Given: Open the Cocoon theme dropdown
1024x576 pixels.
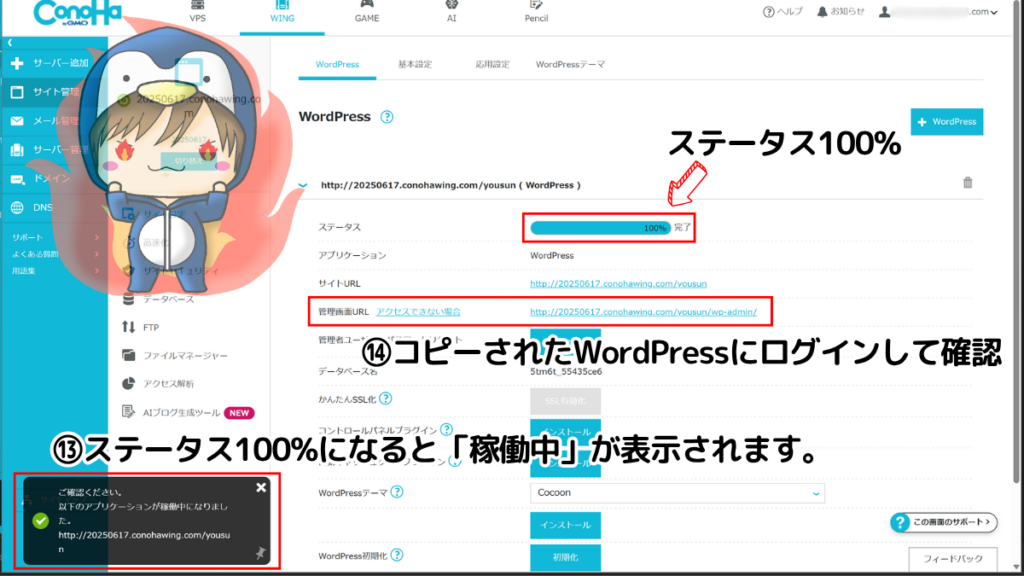Looking at the screenshot, I should click(x=677, y=493).
